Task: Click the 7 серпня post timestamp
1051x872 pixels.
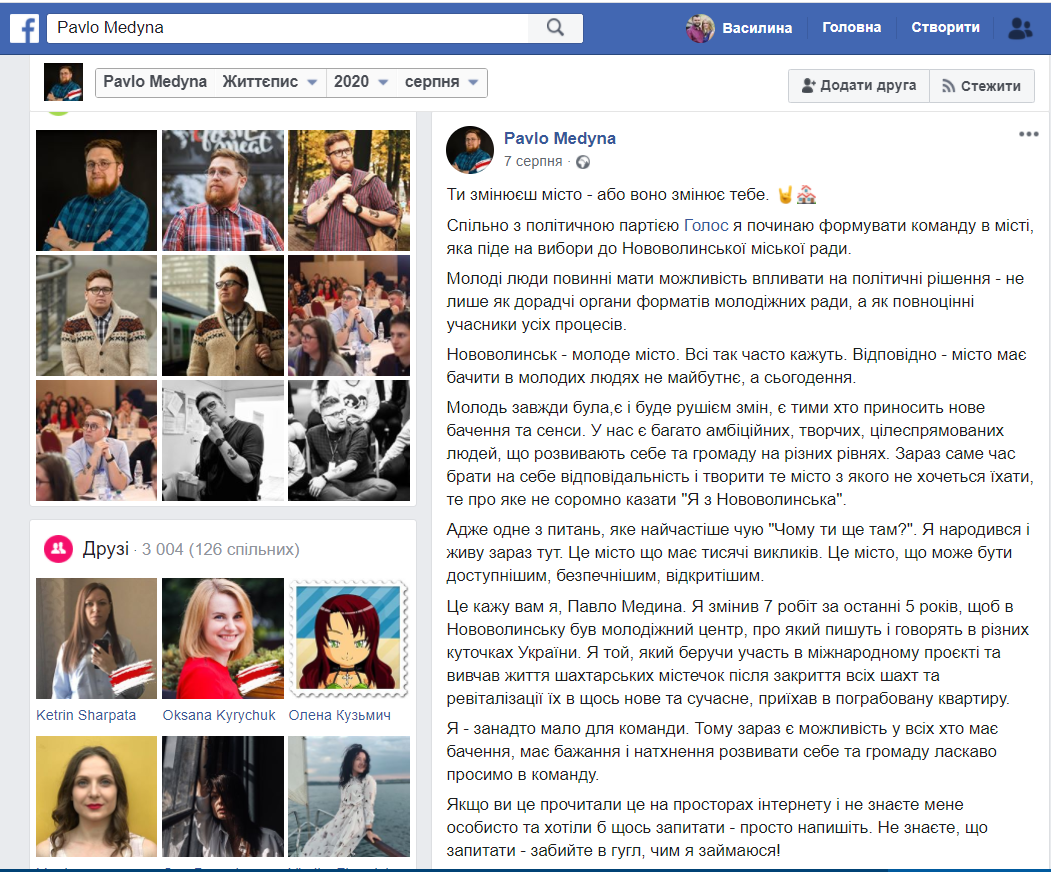Action: coord(533,161)
